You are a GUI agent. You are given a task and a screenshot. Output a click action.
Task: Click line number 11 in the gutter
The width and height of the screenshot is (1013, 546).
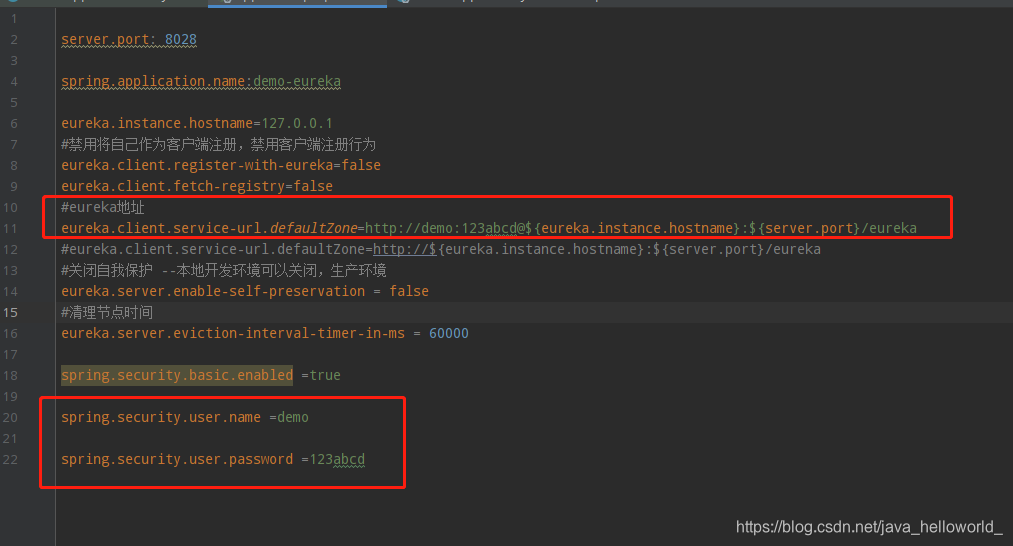(10, 228)
